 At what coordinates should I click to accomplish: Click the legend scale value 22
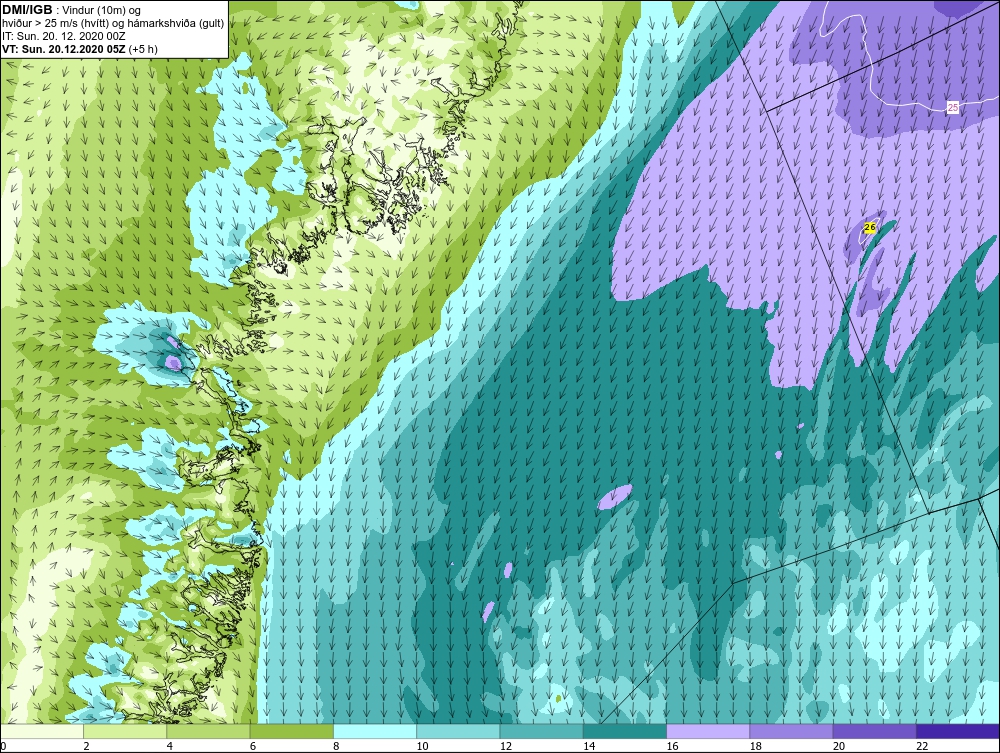(x=922, y=746)
